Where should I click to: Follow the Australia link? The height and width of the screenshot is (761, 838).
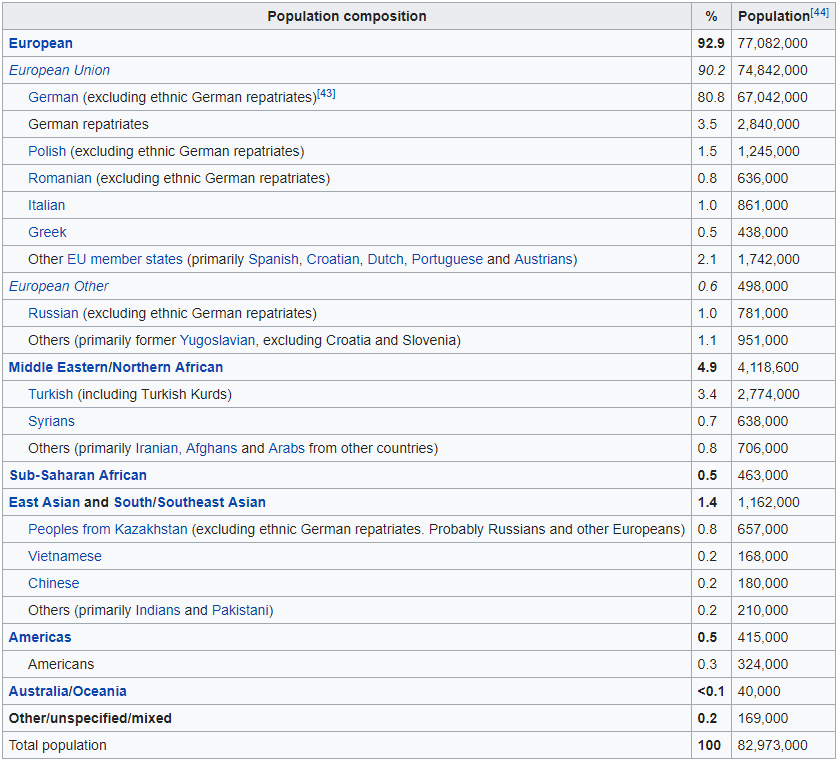click(x=37, y=691)
